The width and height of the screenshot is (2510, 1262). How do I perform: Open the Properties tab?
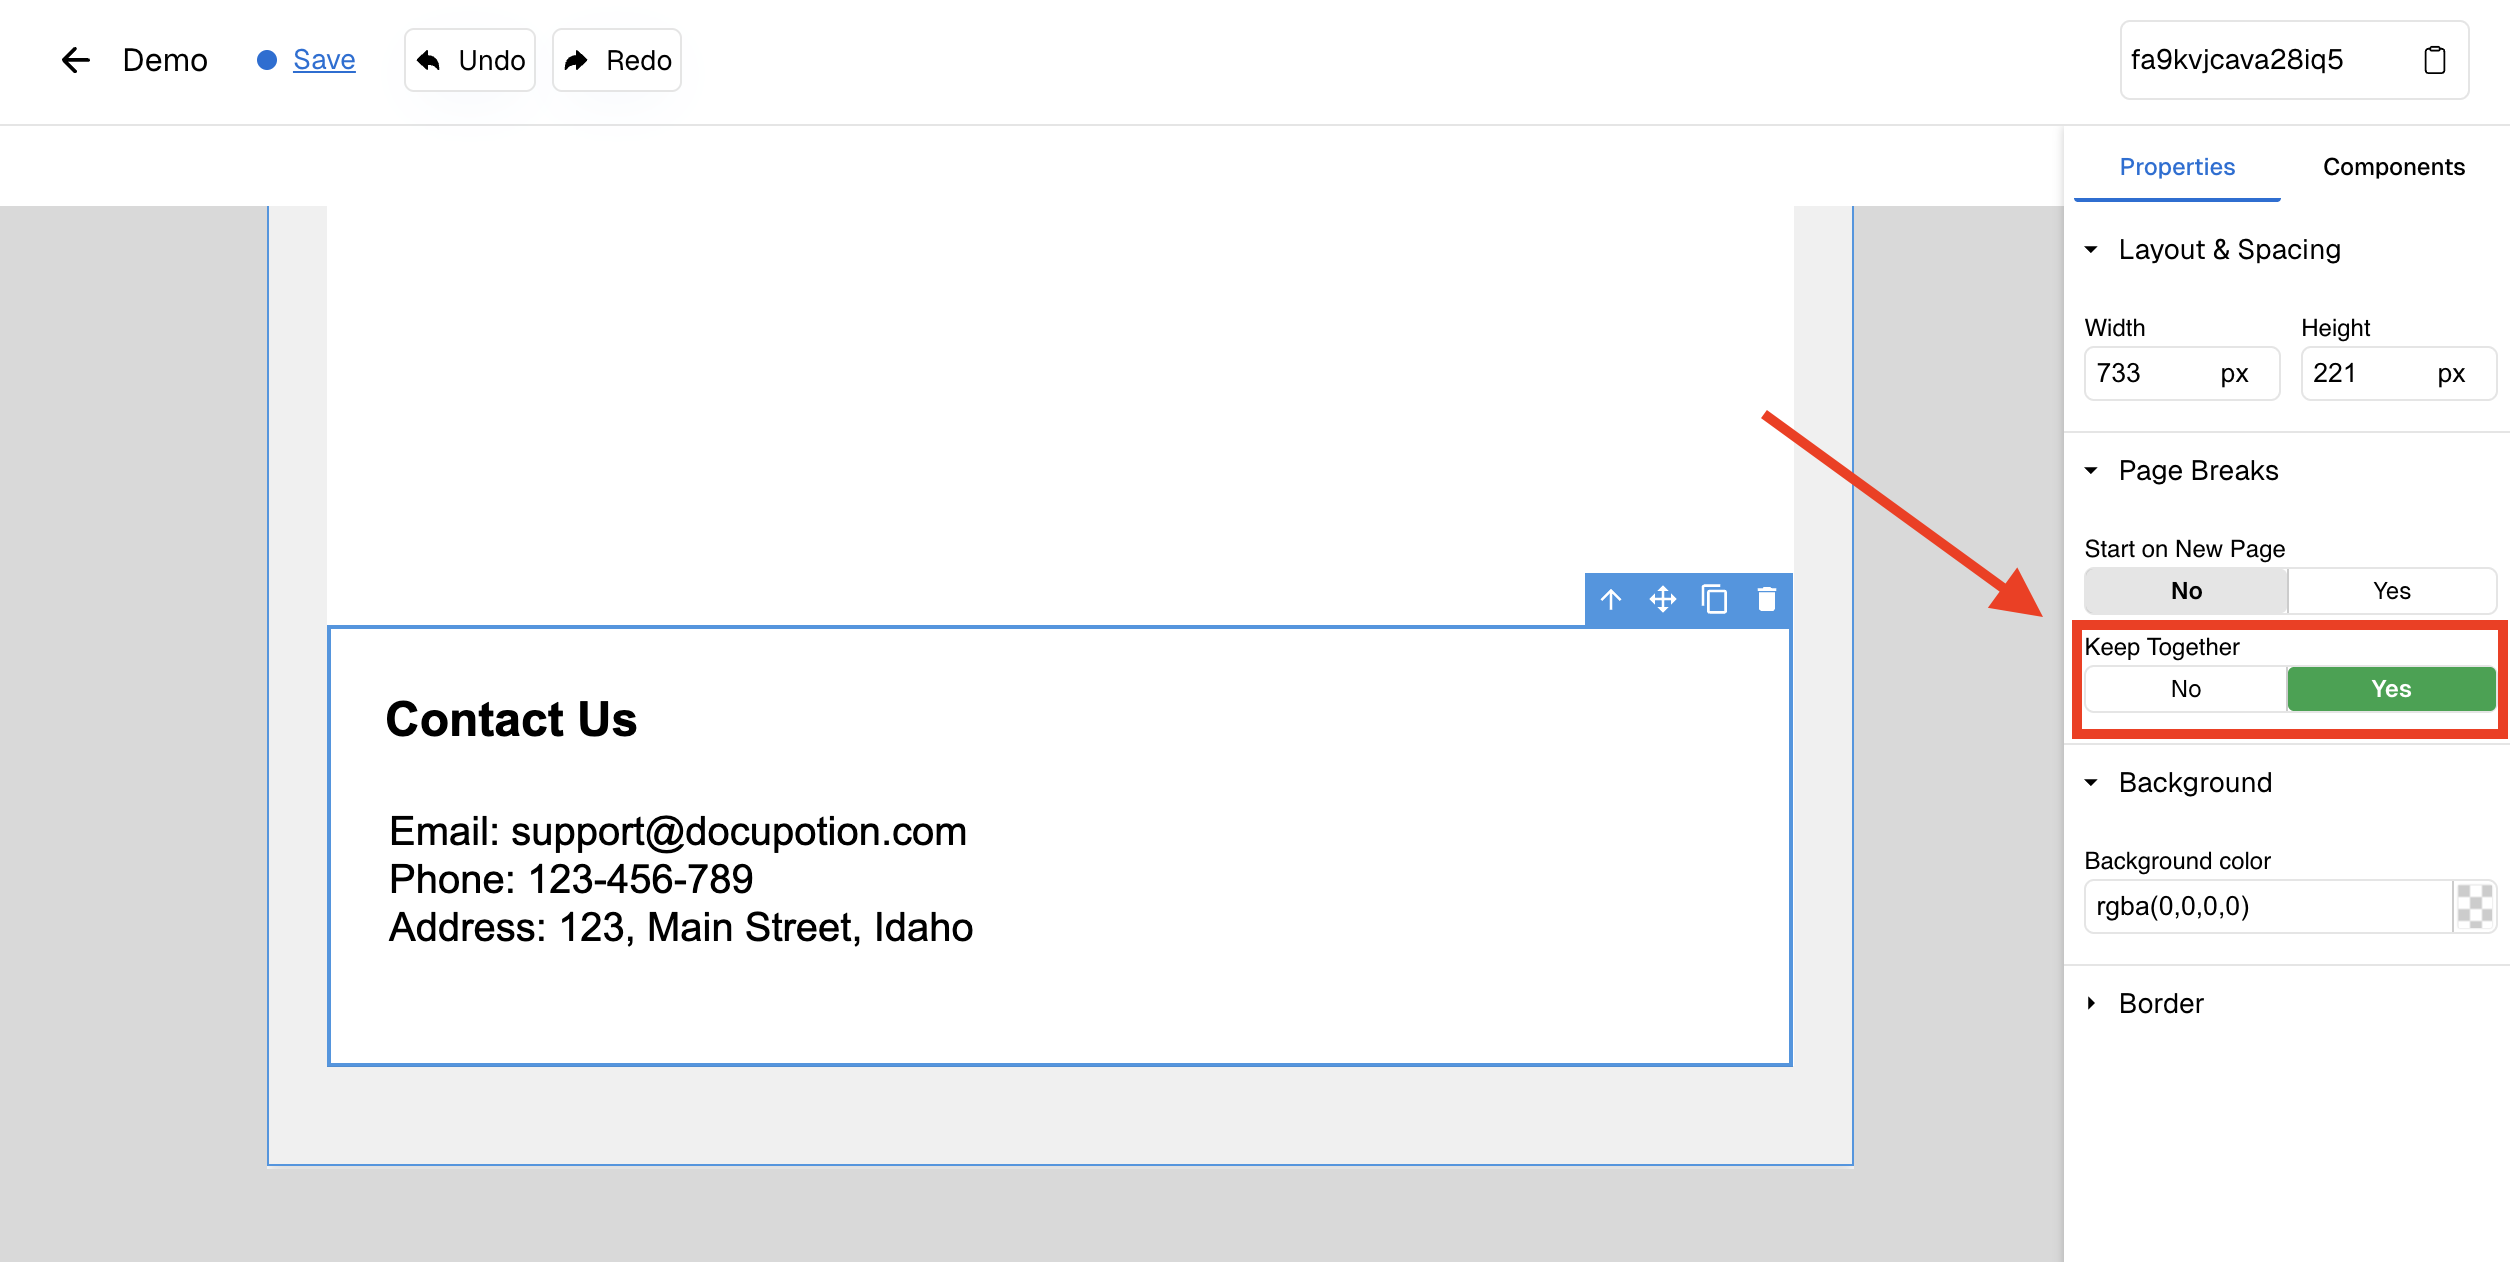(x=2177, y=167)
